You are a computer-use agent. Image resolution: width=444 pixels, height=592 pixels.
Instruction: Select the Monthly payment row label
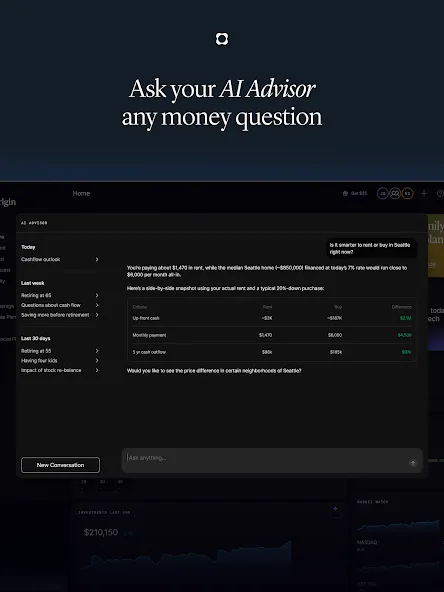coord(149,335)
